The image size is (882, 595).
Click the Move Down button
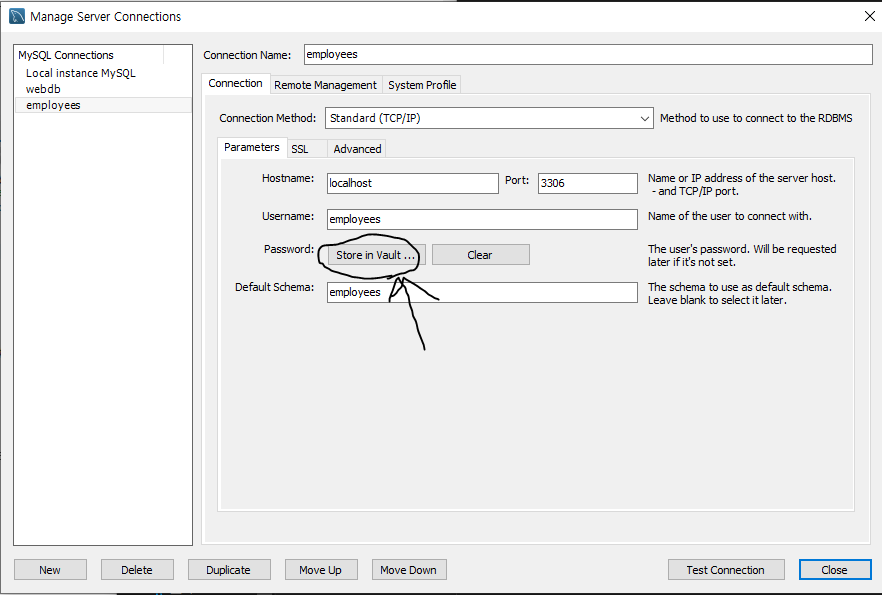(408, 570)
